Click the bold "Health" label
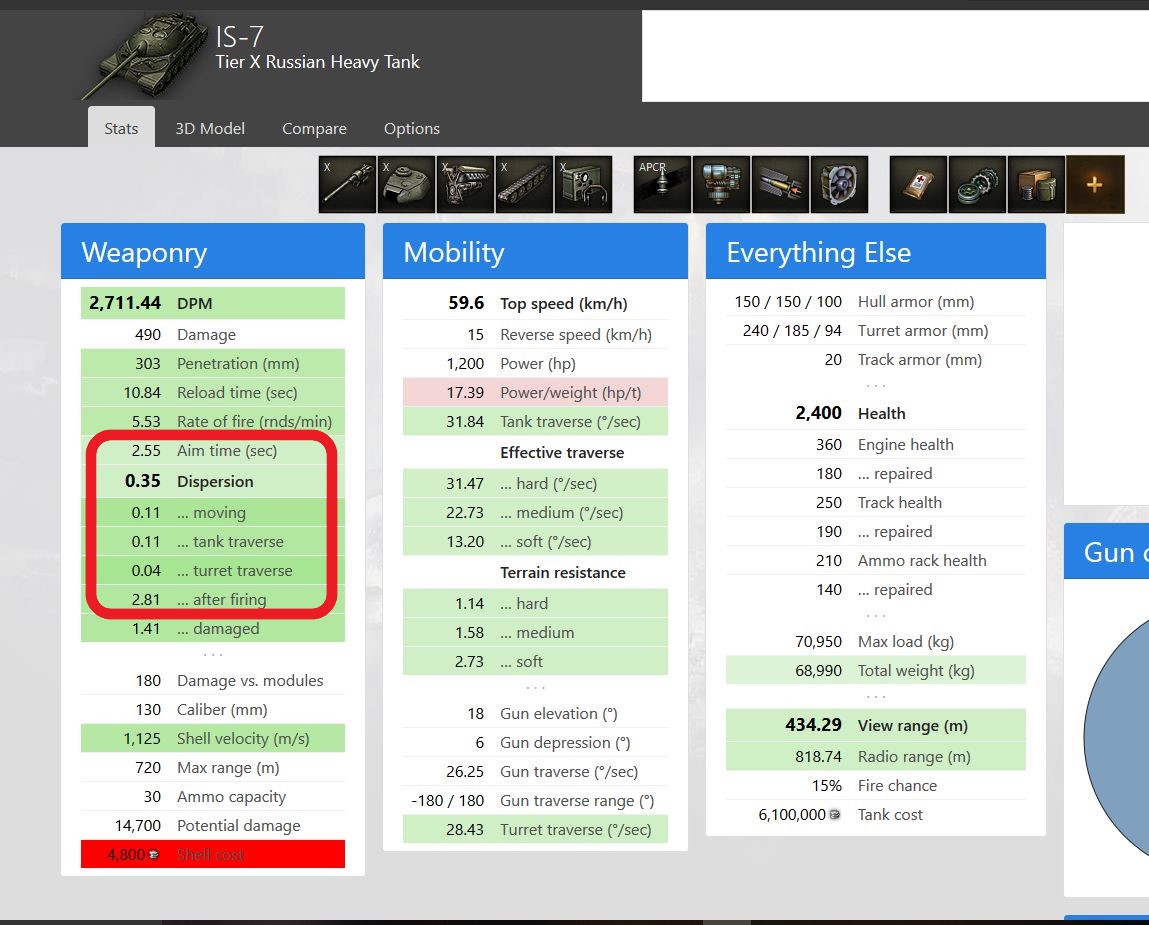Viewport: 1149px width, 925px height. tap(882, 413)
